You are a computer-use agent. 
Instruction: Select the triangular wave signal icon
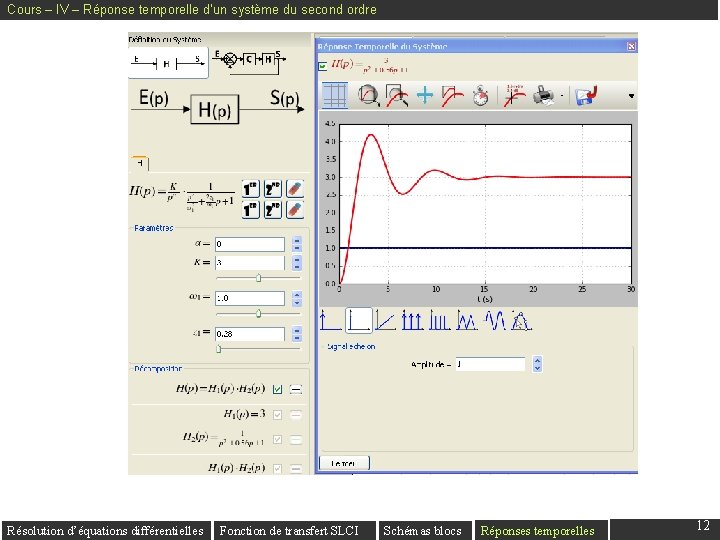click(x=467, y=320)
